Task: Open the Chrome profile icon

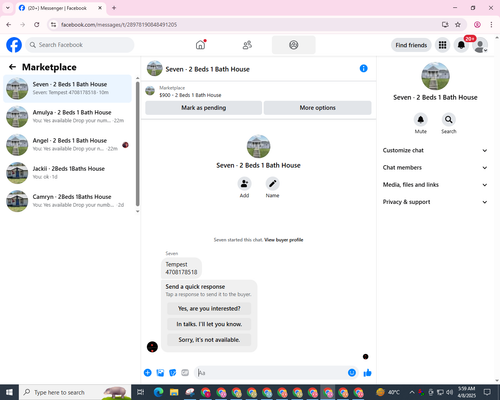Action: click(x=477, y=25)
